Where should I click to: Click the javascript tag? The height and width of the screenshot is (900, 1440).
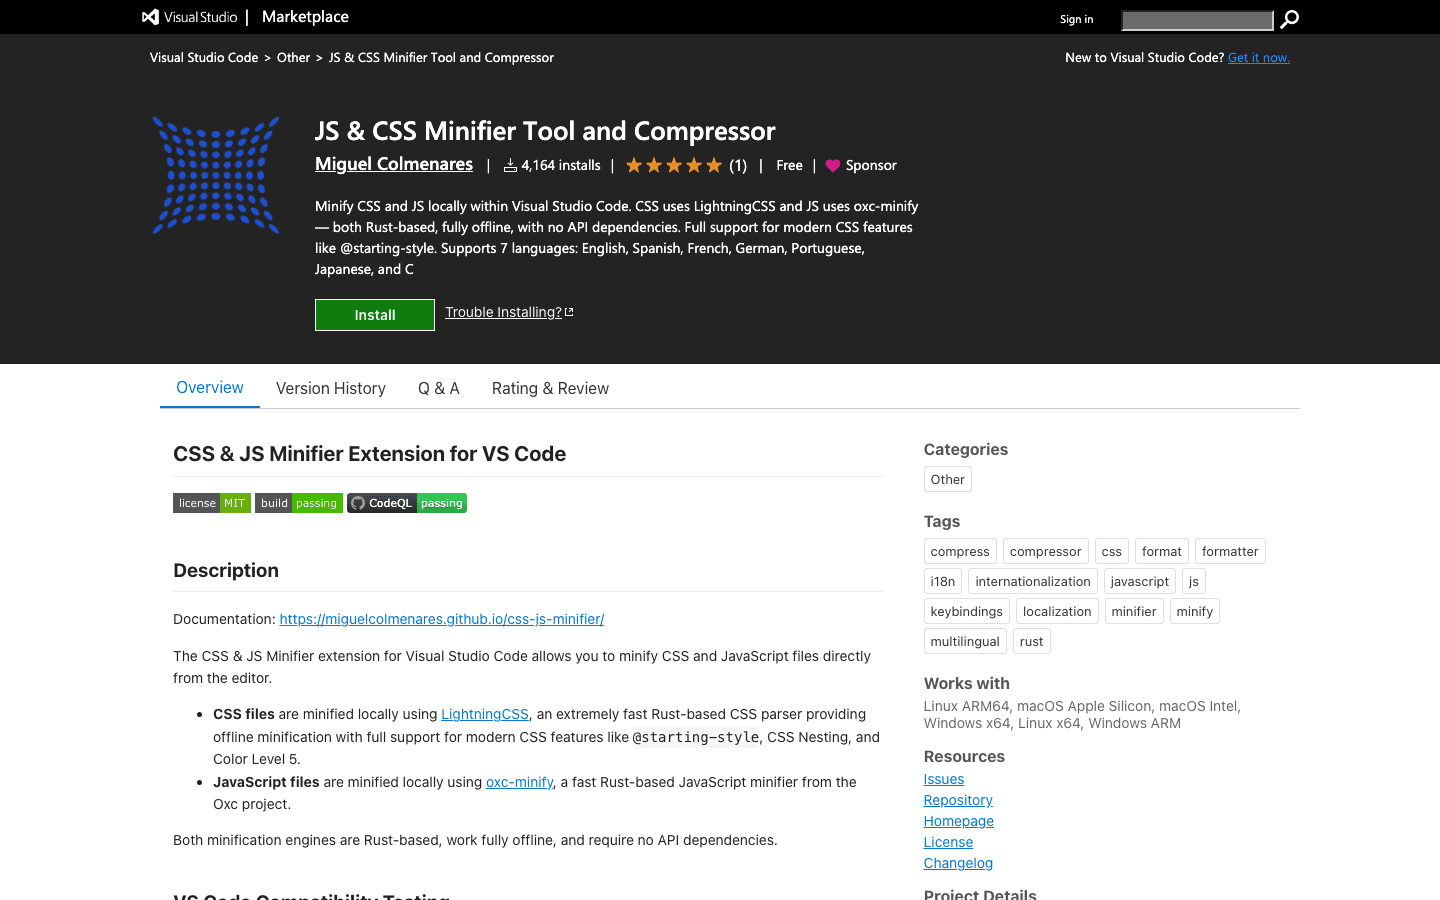point(1140,581)
